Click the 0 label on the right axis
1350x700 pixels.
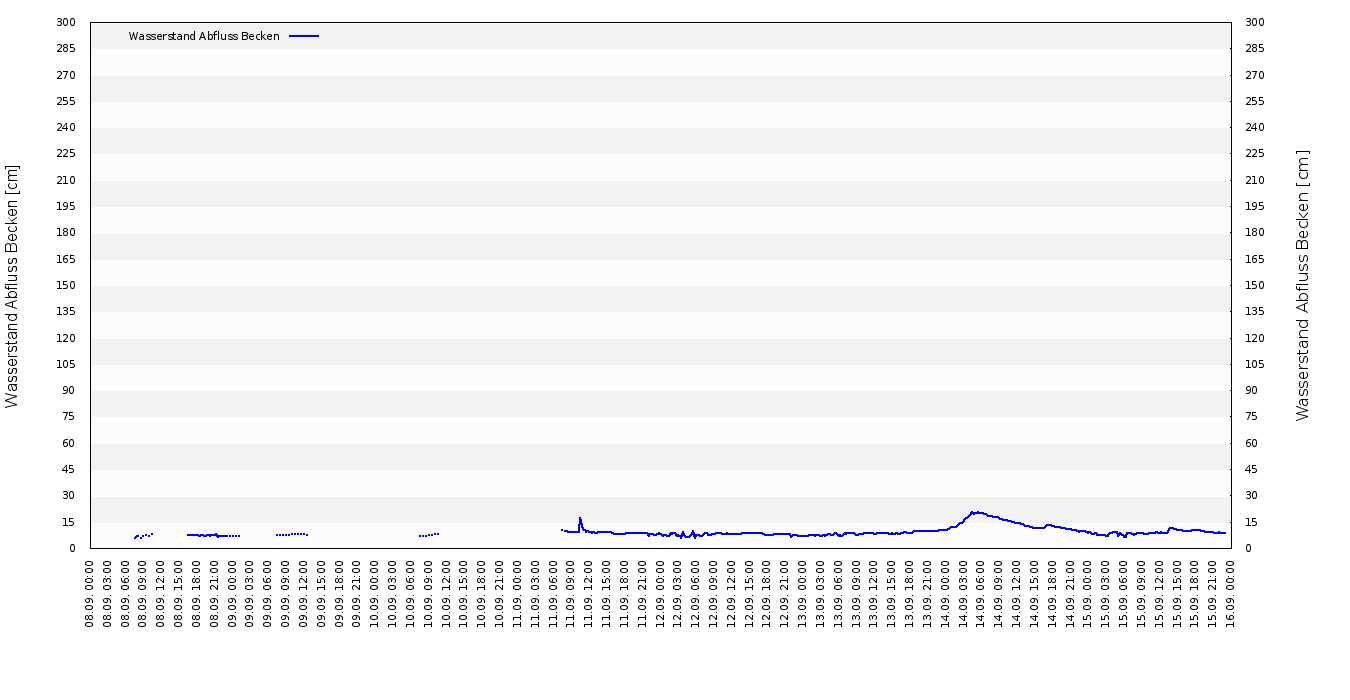[1248, 548]
